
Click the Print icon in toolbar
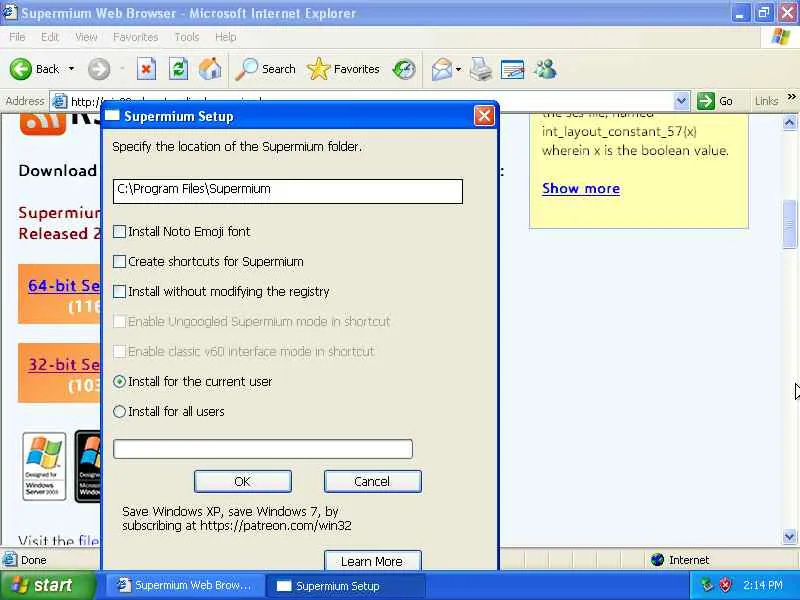tap(481, 69)
